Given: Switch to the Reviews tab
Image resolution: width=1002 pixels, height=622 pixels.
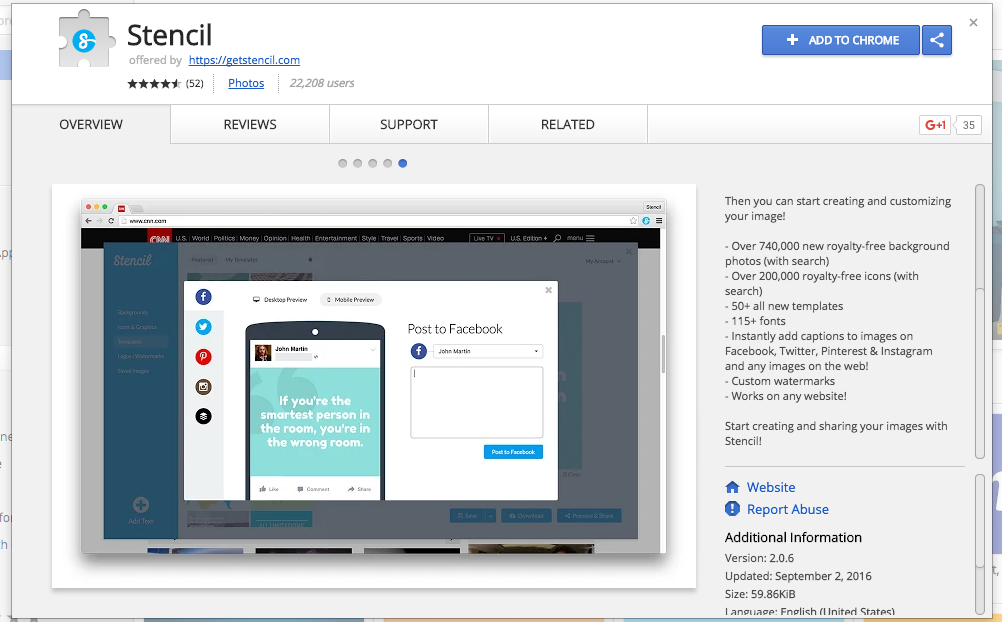Looking at the screenshot, I should [250, 125].
